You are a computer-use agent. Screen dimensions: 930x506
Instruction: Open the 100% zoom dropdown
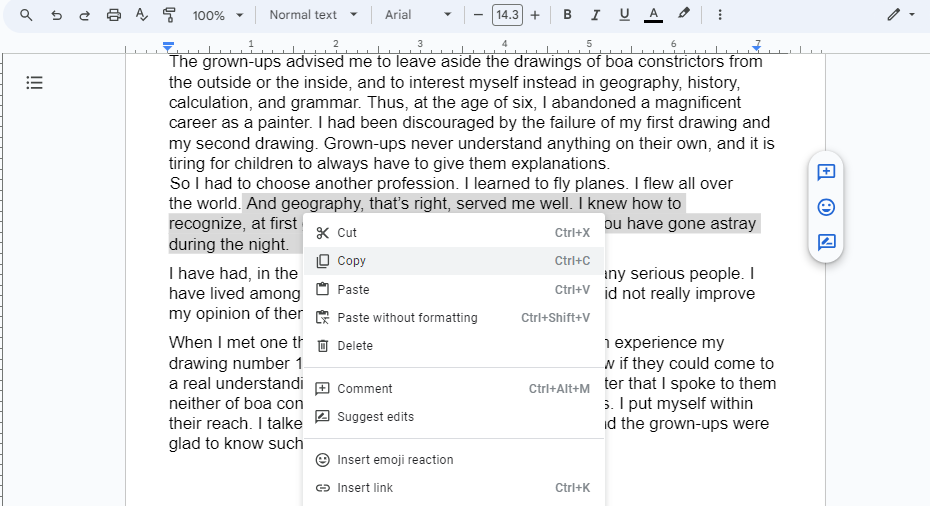tap(217, 15)
